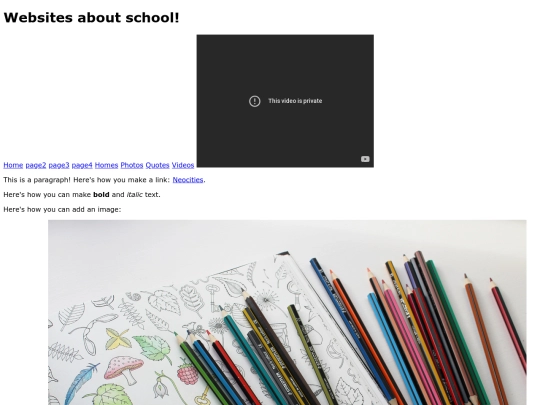Open the Homes navigation link
This screenshot has width=540, height=405.
coord(106,165)
